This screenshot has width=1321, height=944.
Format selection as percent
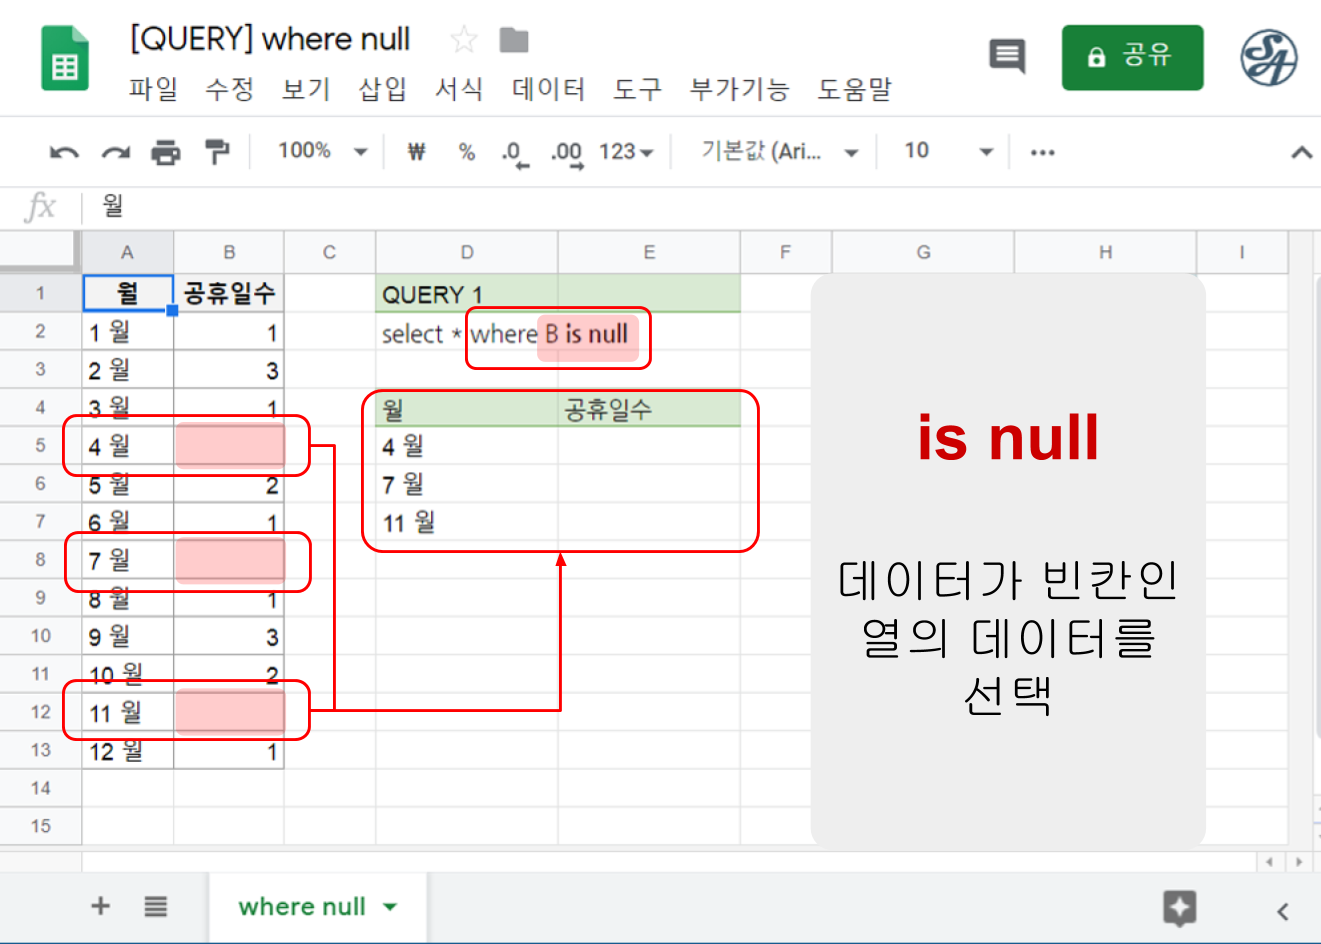[x=466, y=151]
